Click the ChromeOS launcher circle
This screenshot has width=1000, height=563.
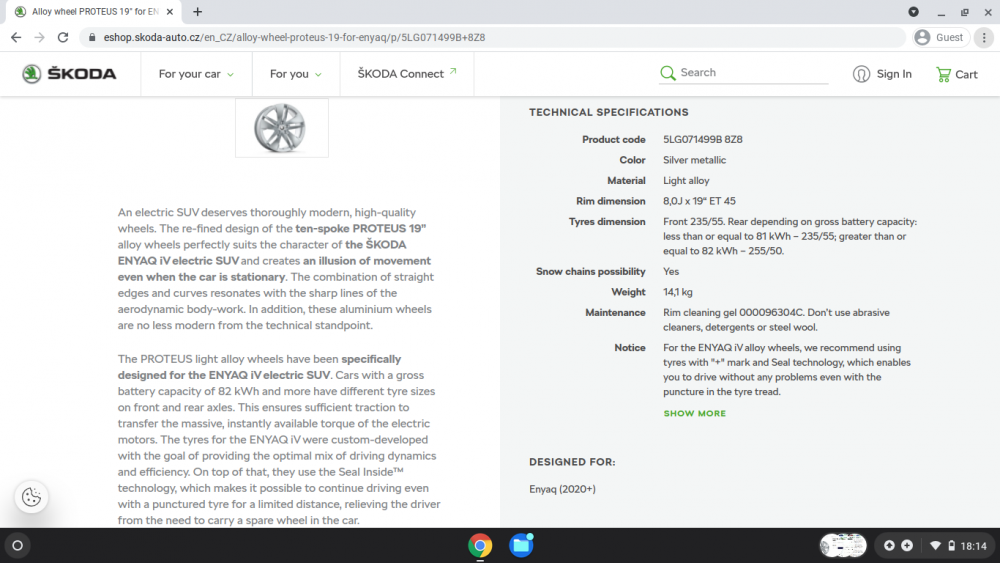[18, 546]
